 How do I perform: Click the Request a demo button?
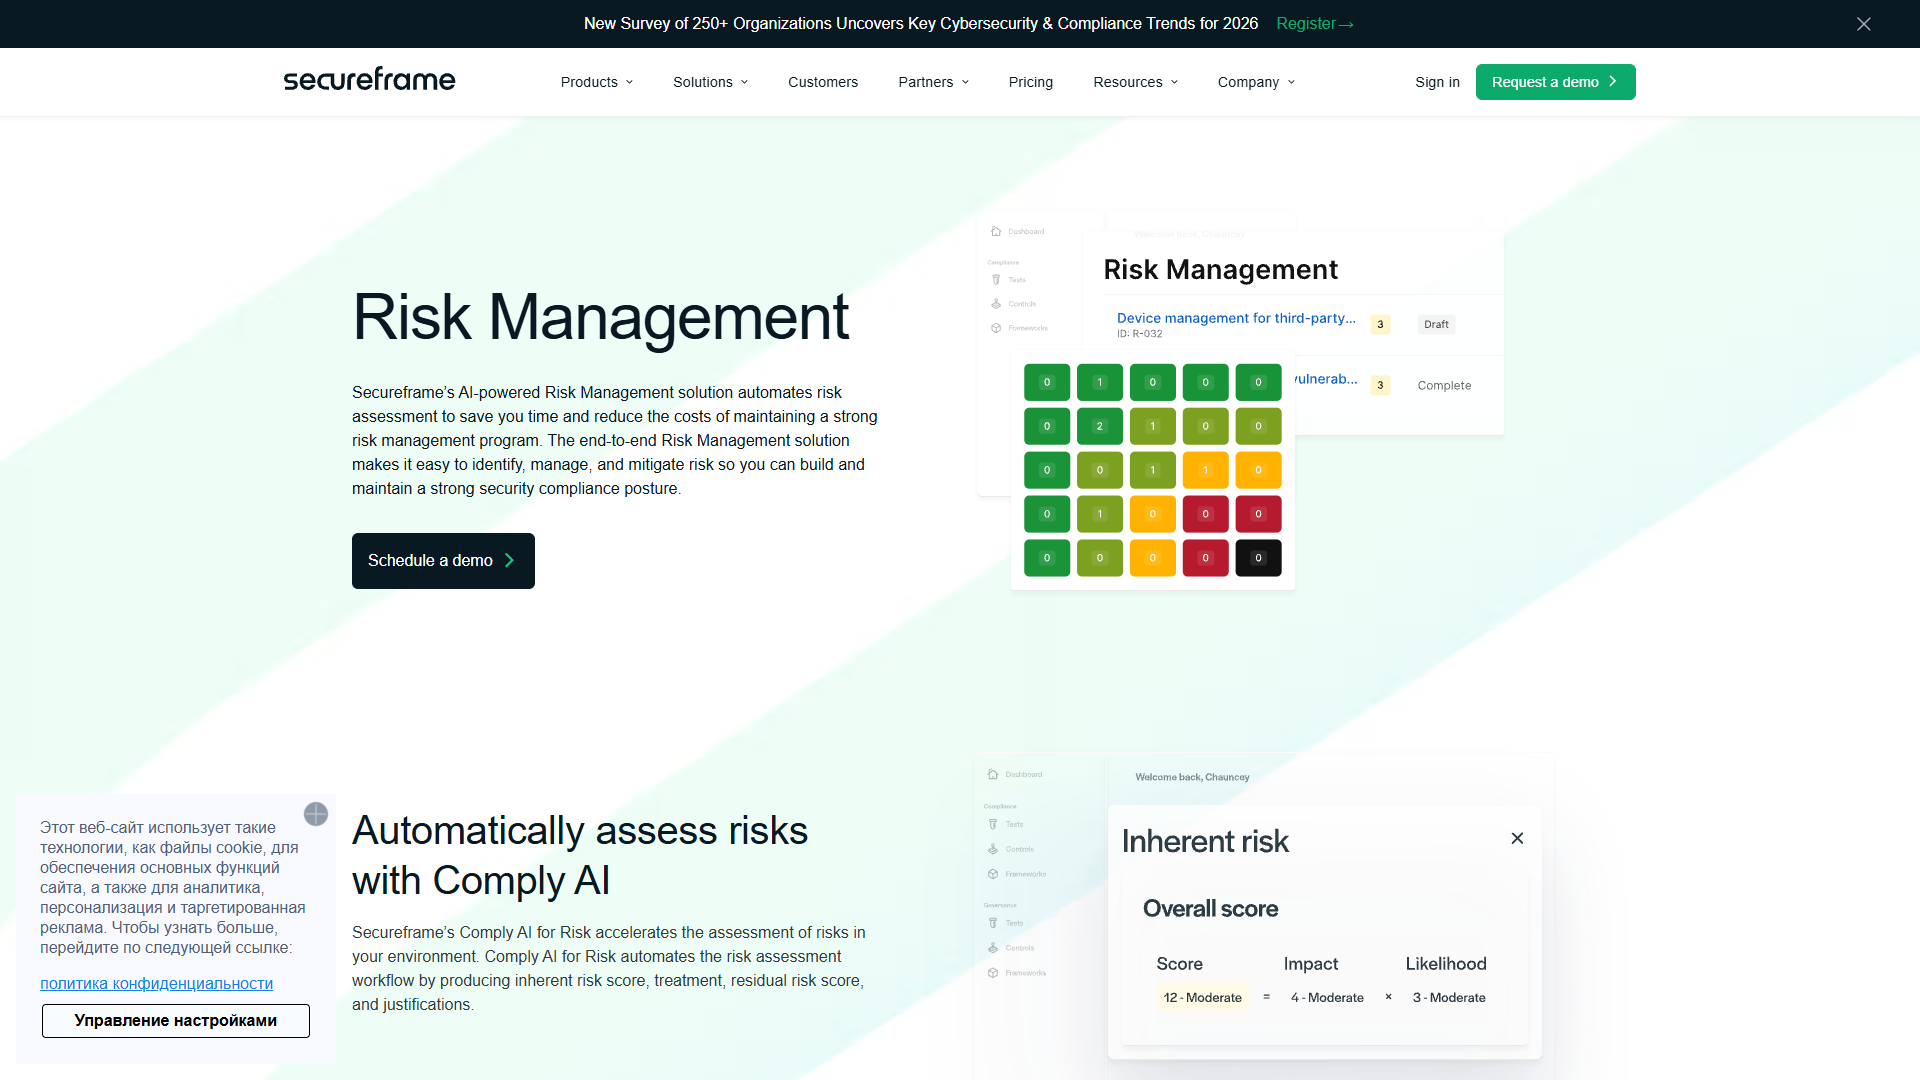tap(1556, 82)
